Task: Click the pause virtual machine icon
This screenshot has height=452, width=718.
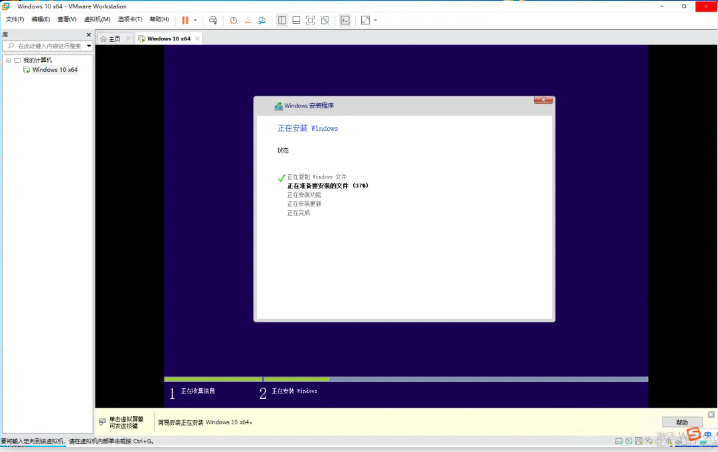Action: [x=185, y=20]
